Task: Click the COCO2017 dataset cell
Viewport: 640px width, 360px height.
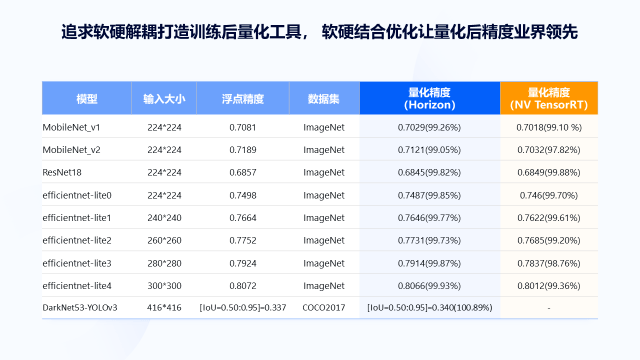Action: pos(324,307)
